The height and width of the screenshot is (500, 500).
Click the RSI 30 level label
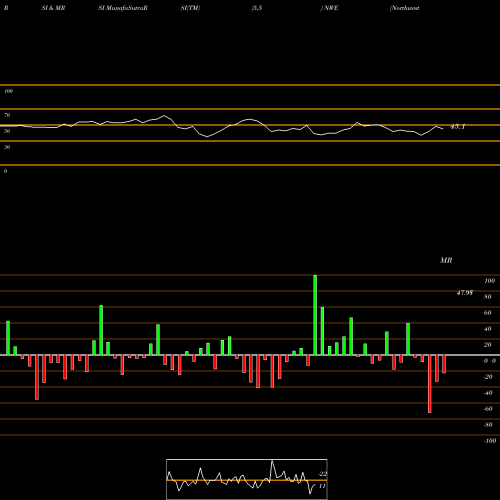pyautogui.click(x=7, y=147)
